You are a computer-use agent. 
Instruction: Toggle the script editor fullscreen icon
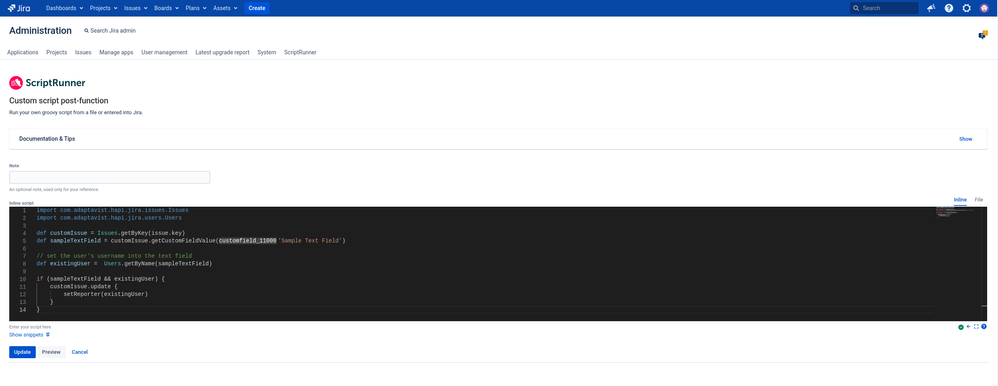tap(976, 326)
